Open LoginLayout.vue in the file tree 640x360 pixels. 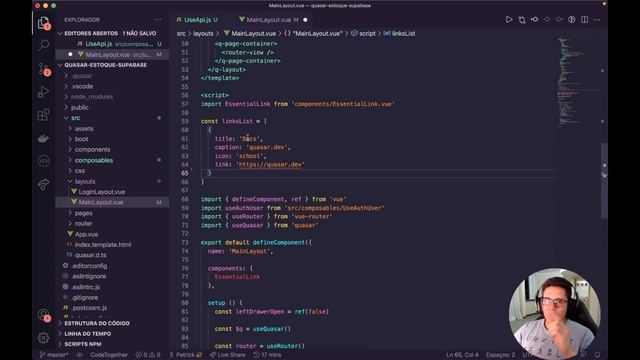tap(112, 192)
